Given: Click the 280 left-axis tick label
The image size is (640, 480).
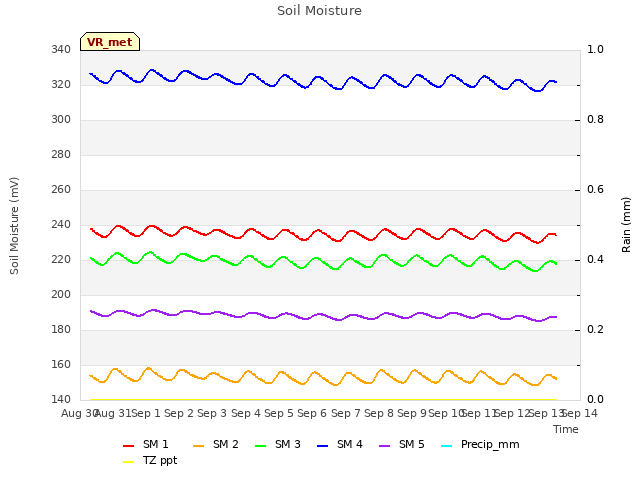Looking at the screenshot, I should pyautogui.click(x=61, y=155).
